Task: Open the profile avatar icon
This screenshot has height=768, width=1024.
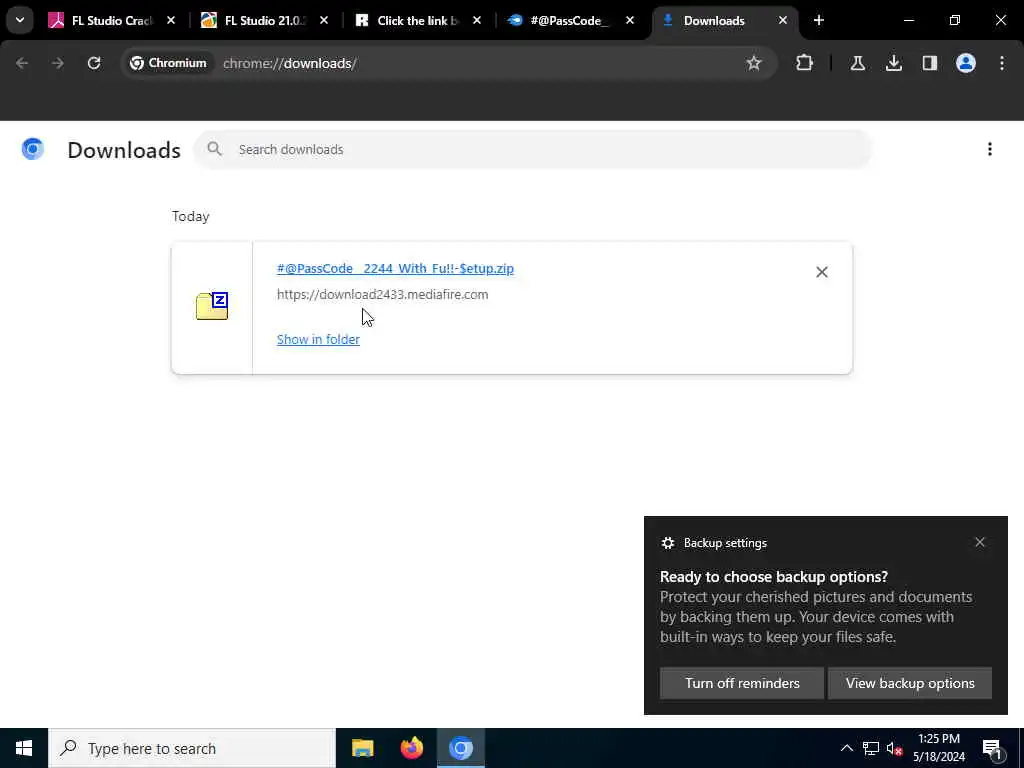Action: (965, 63)
